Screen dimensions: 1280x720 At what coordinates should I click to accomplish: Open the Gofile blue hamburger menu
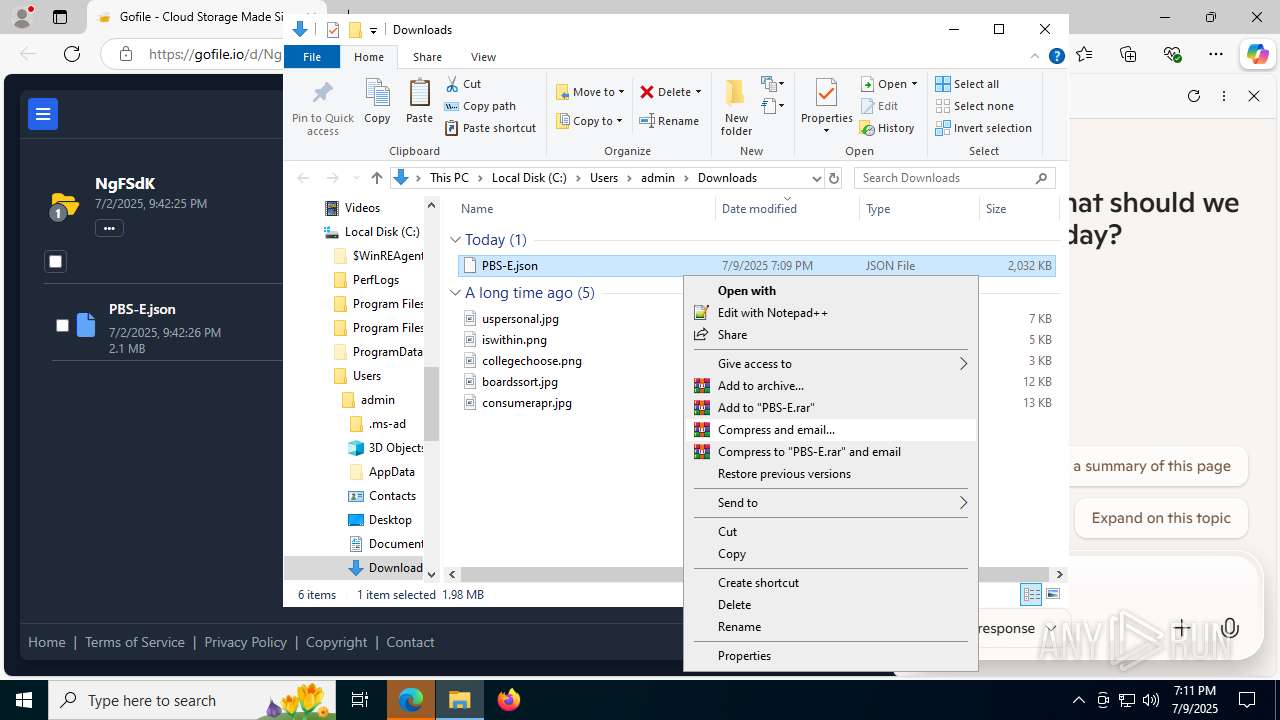pyautogui.click(x=43, y=114)
